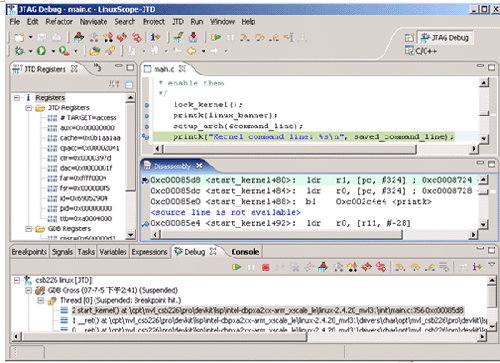The width and height of the screenshot is (500, 363).
Task: Click down arrow of Registers view vertical scrollbar
Action: click(130, 235)
